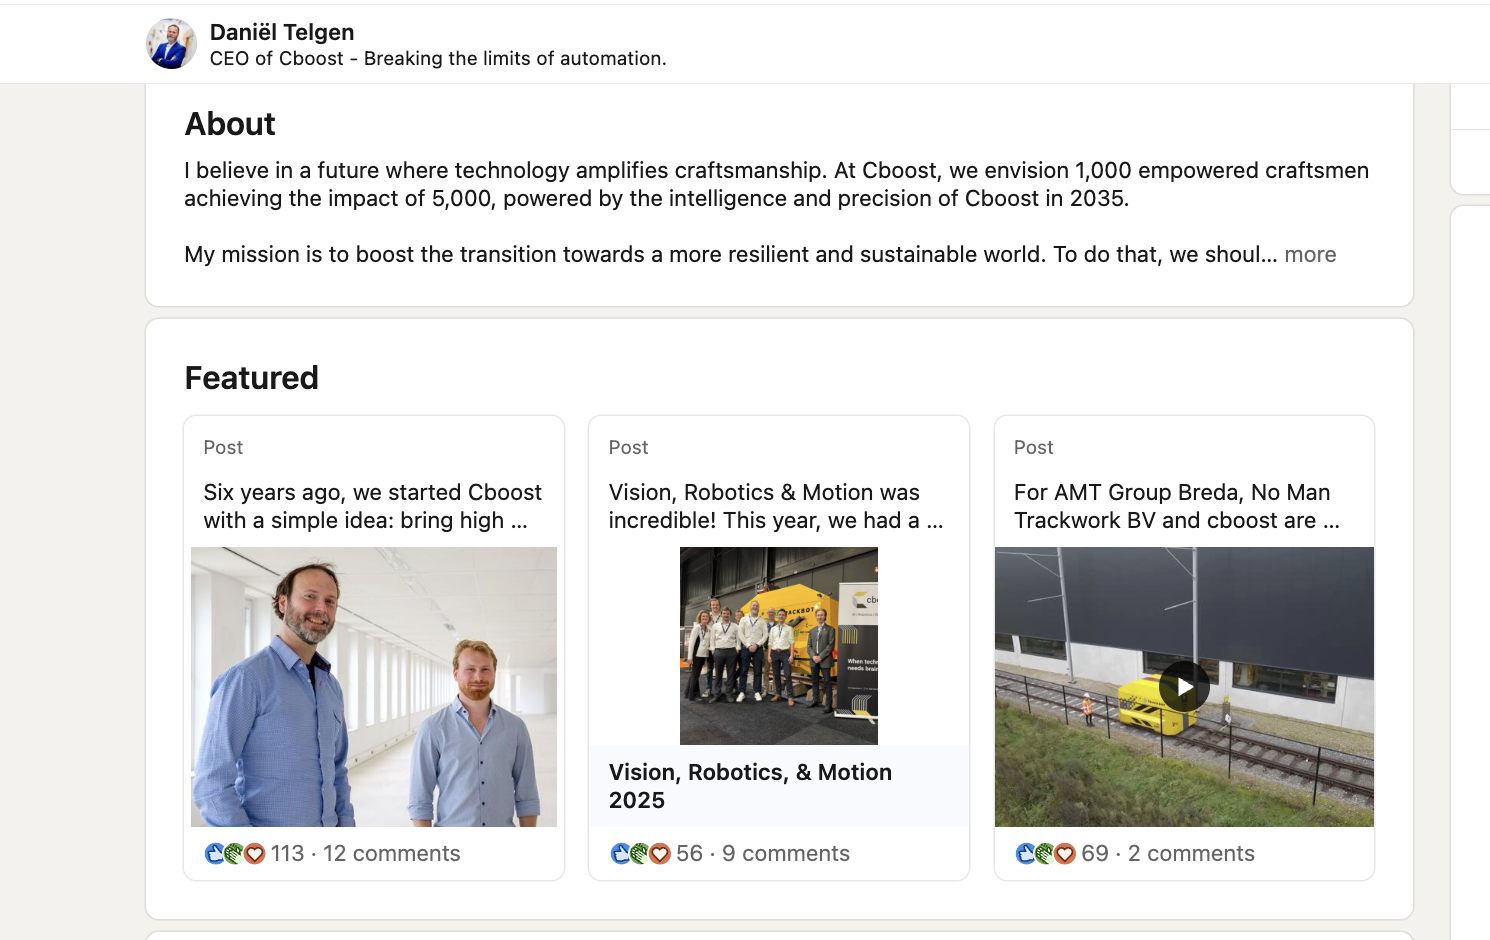The width and height of the screenshot is (1490, 940).
Task: Open post text 'Six years ago, we started Cboost'
Action: [x=373, y=506]
